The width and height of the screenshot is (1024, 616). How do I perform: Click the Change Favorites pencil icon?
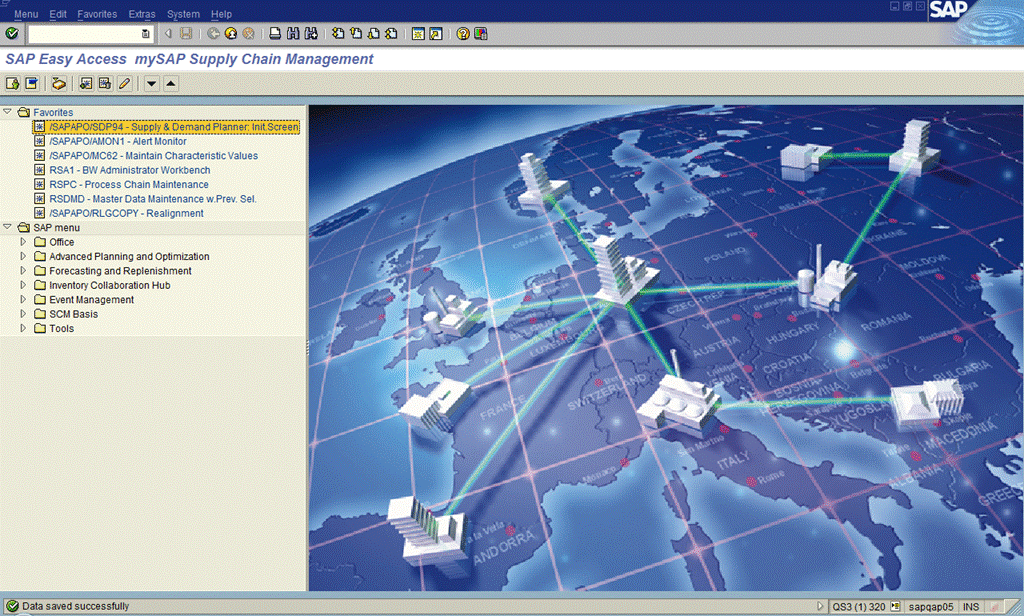[124, 84]
